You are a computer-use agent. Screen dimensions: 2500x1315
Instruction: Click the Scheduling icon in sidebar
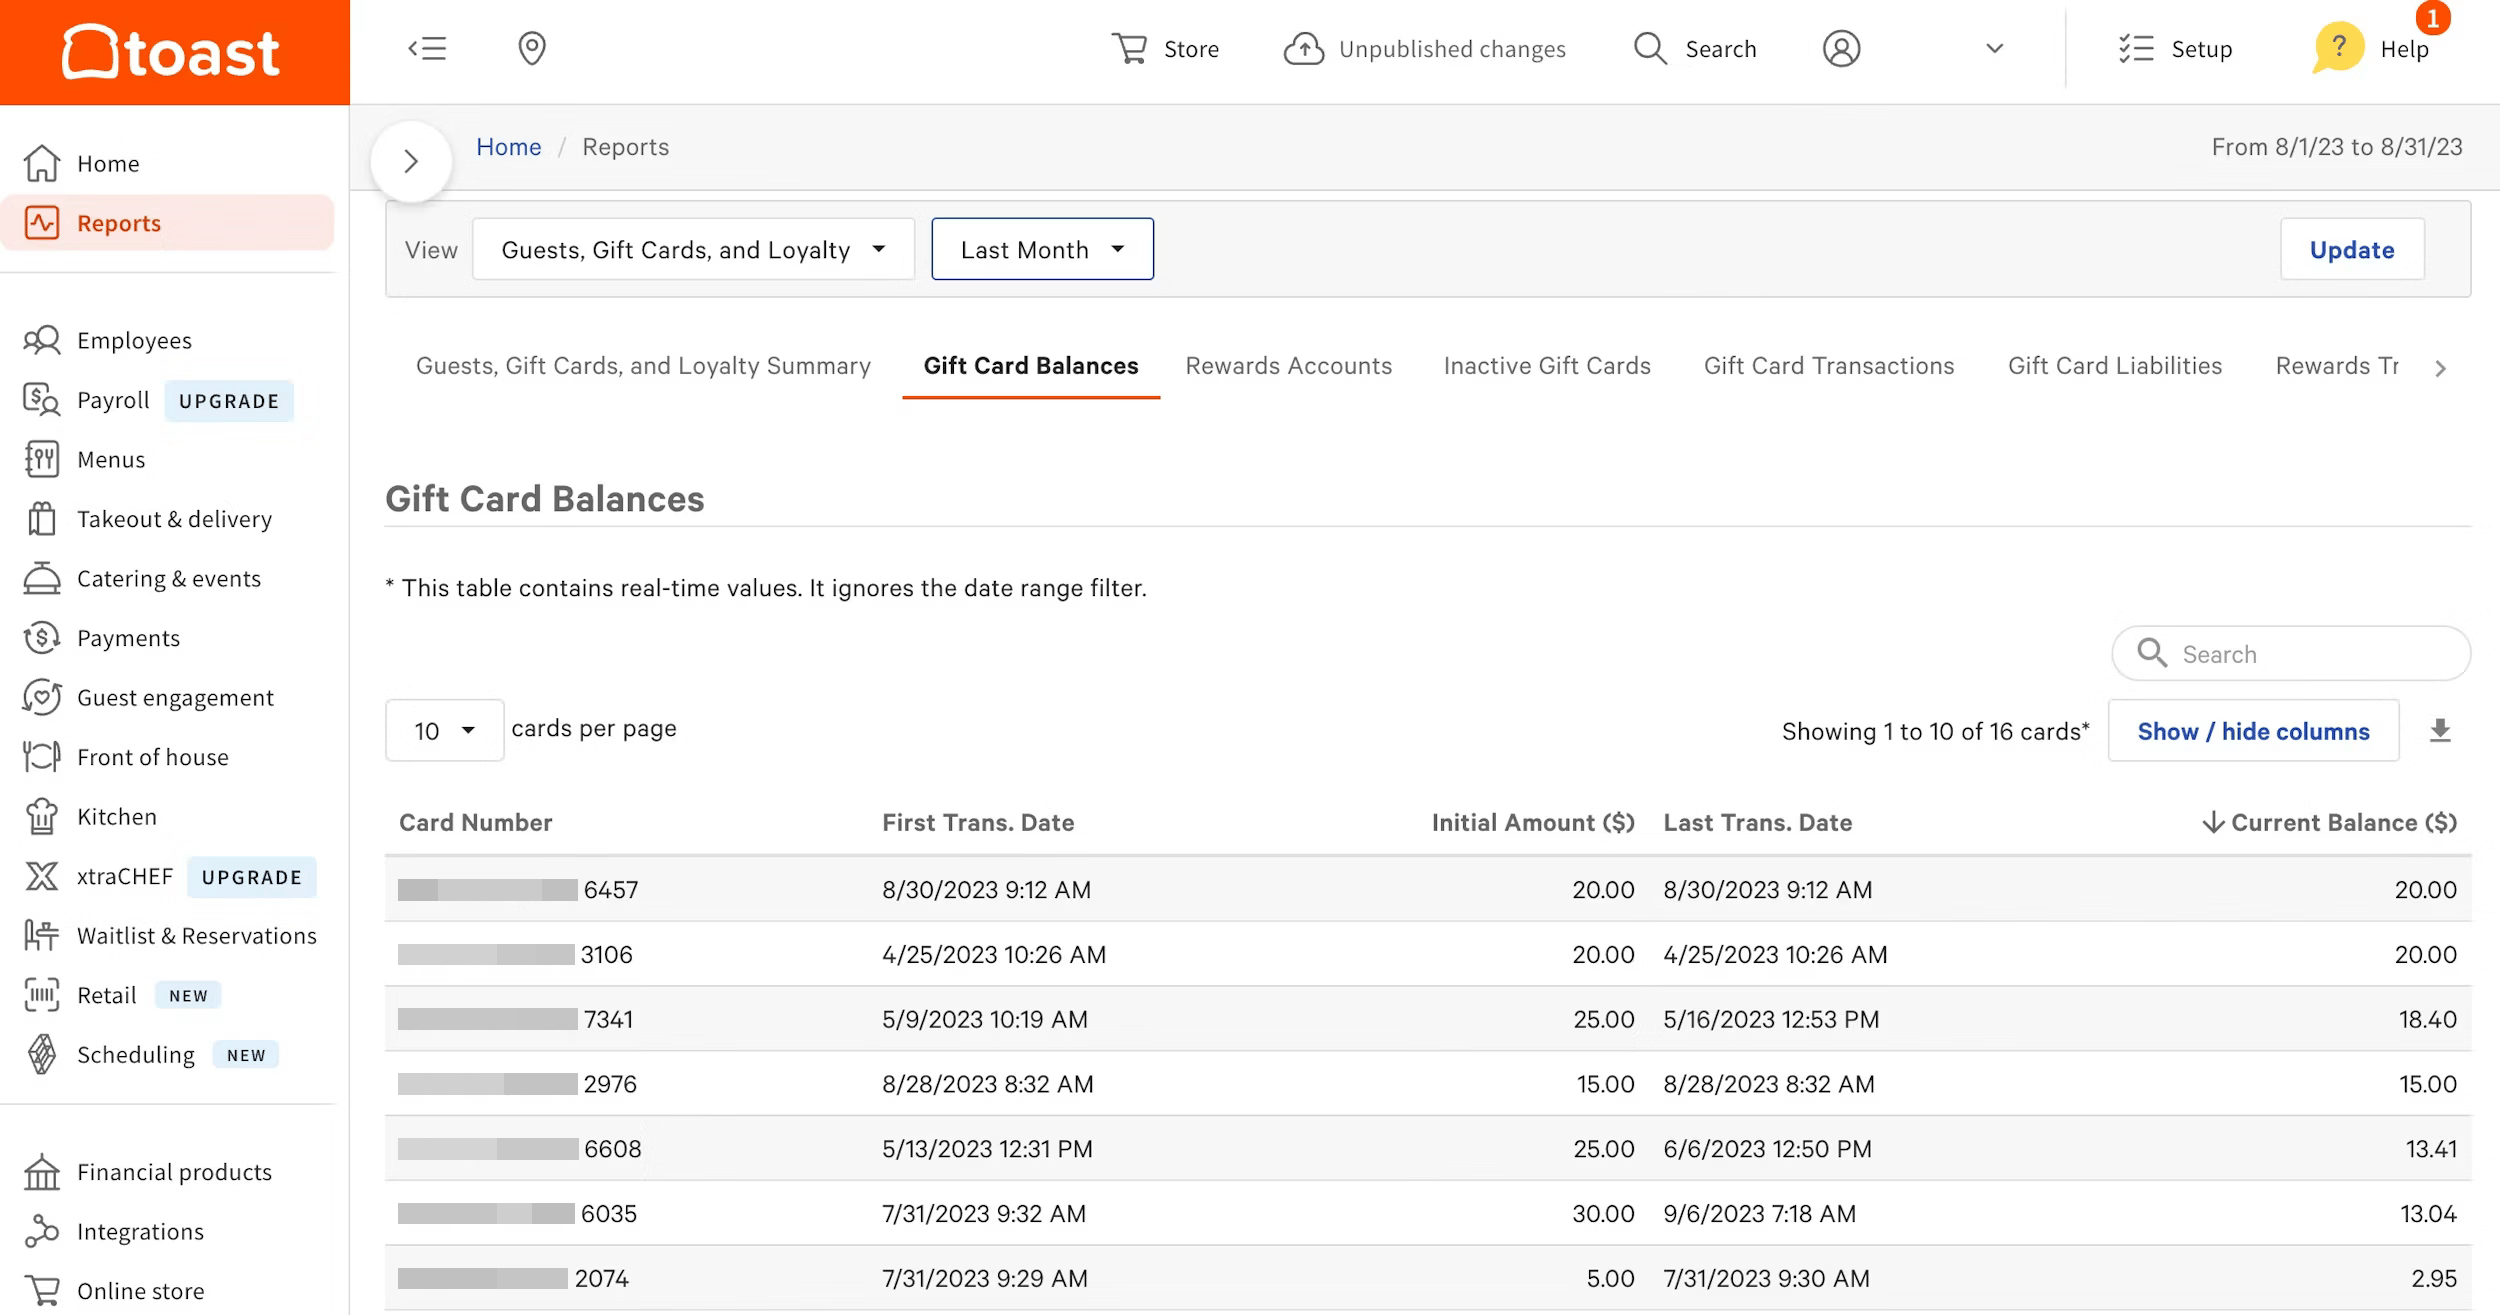[42, 1054]
